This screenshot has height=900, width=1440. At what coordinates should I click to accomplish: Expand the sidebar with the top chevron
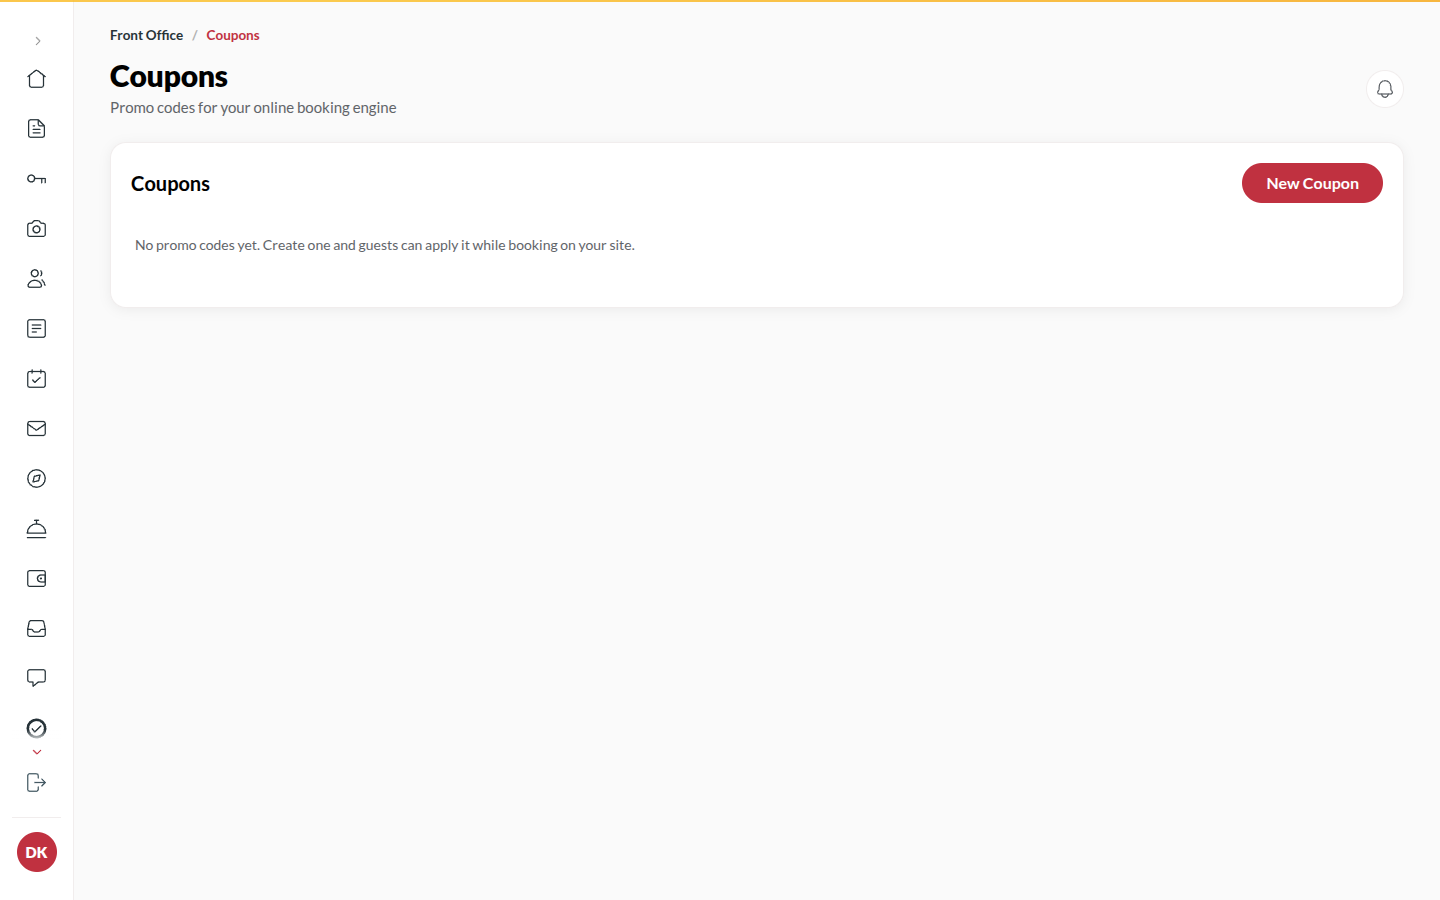point(37,41)
